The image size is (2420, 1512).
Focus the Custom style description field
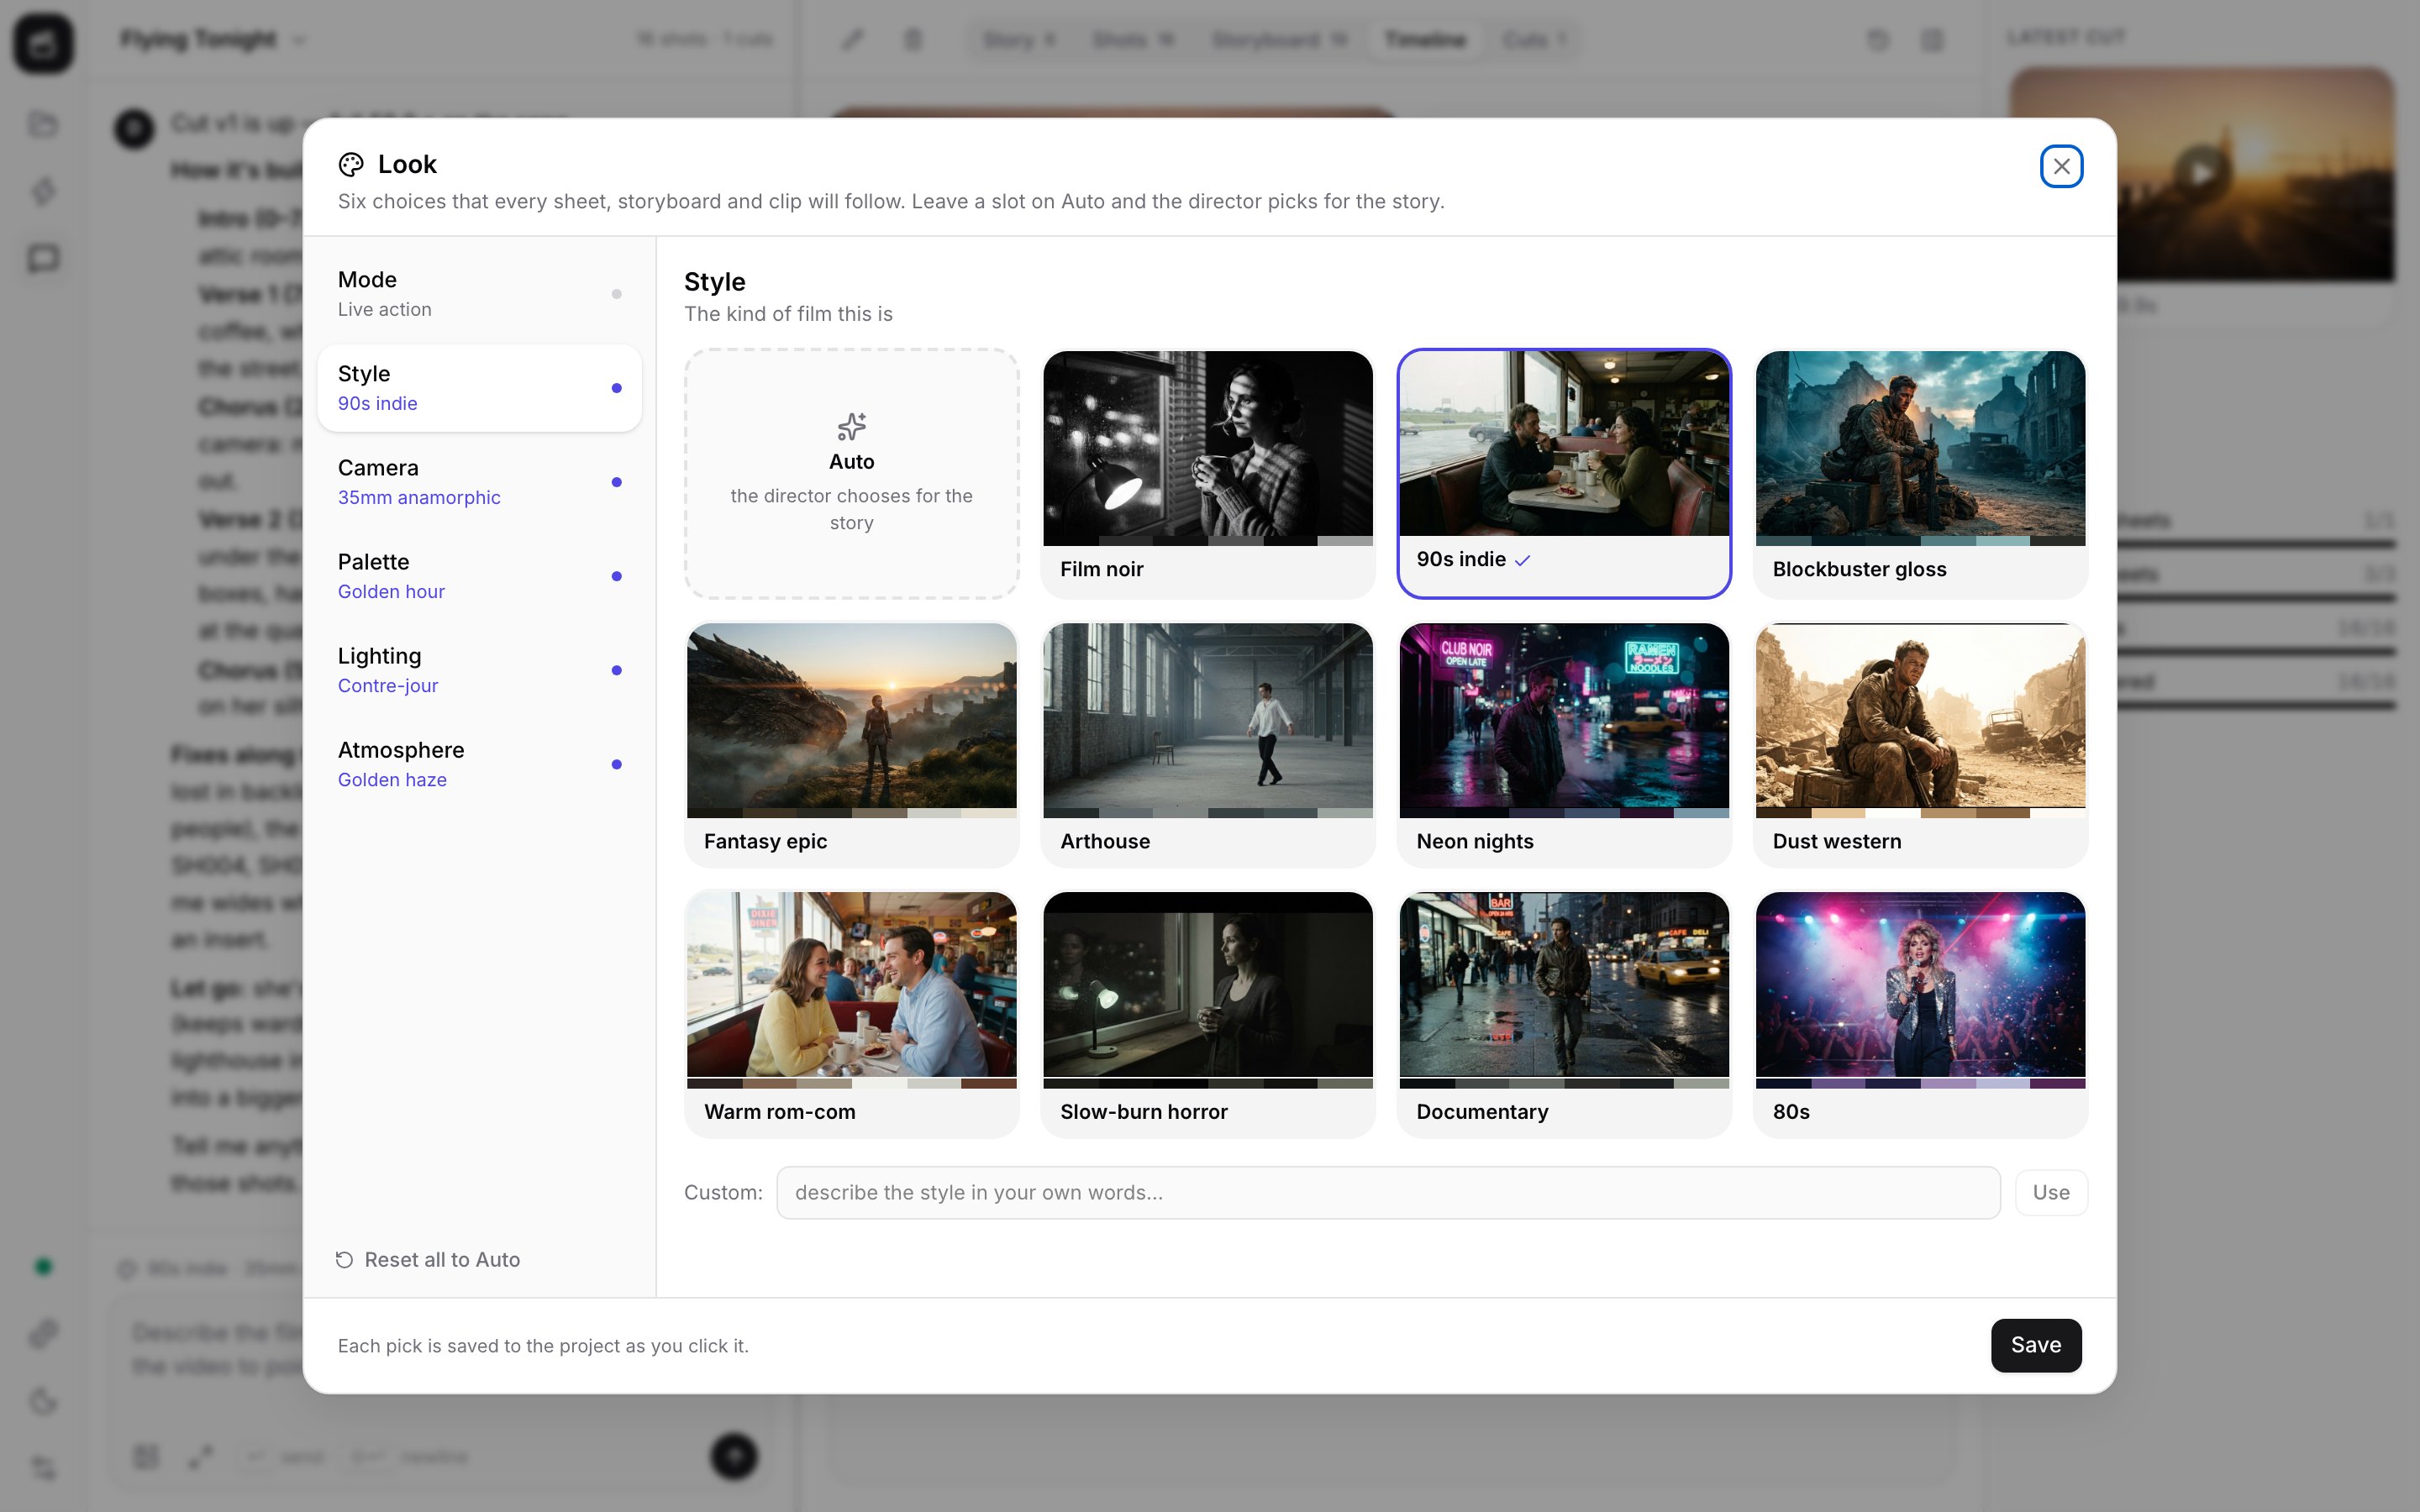[1388, 1192]
